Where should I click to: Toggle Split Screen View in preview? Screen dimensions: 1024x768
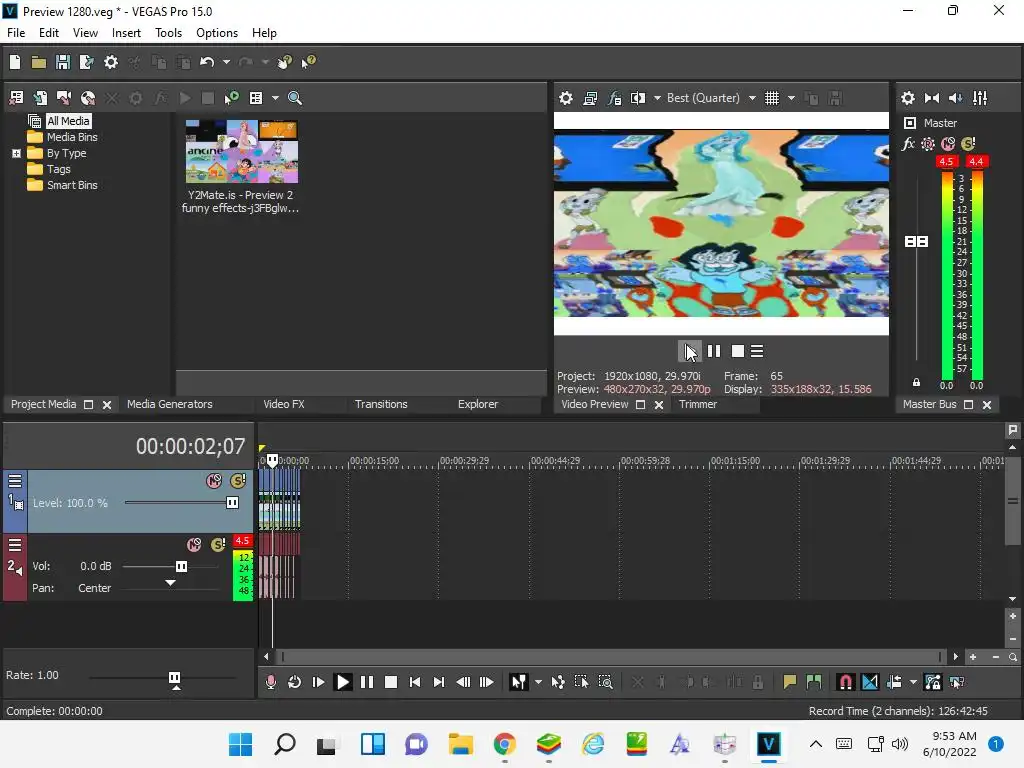tap(638, 98)
